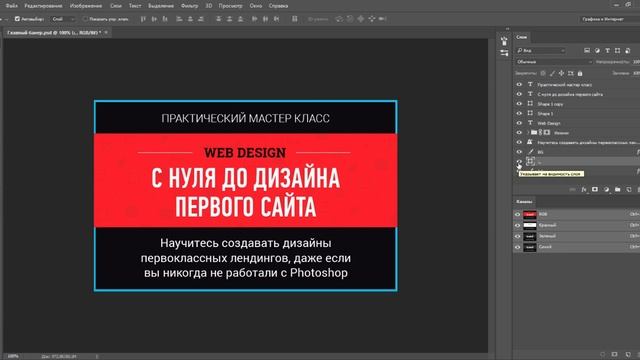Filter layers by pixel layers icon
Image resolution: width=640 pixels, height=360 pixels.
click(x=587, y=51)
